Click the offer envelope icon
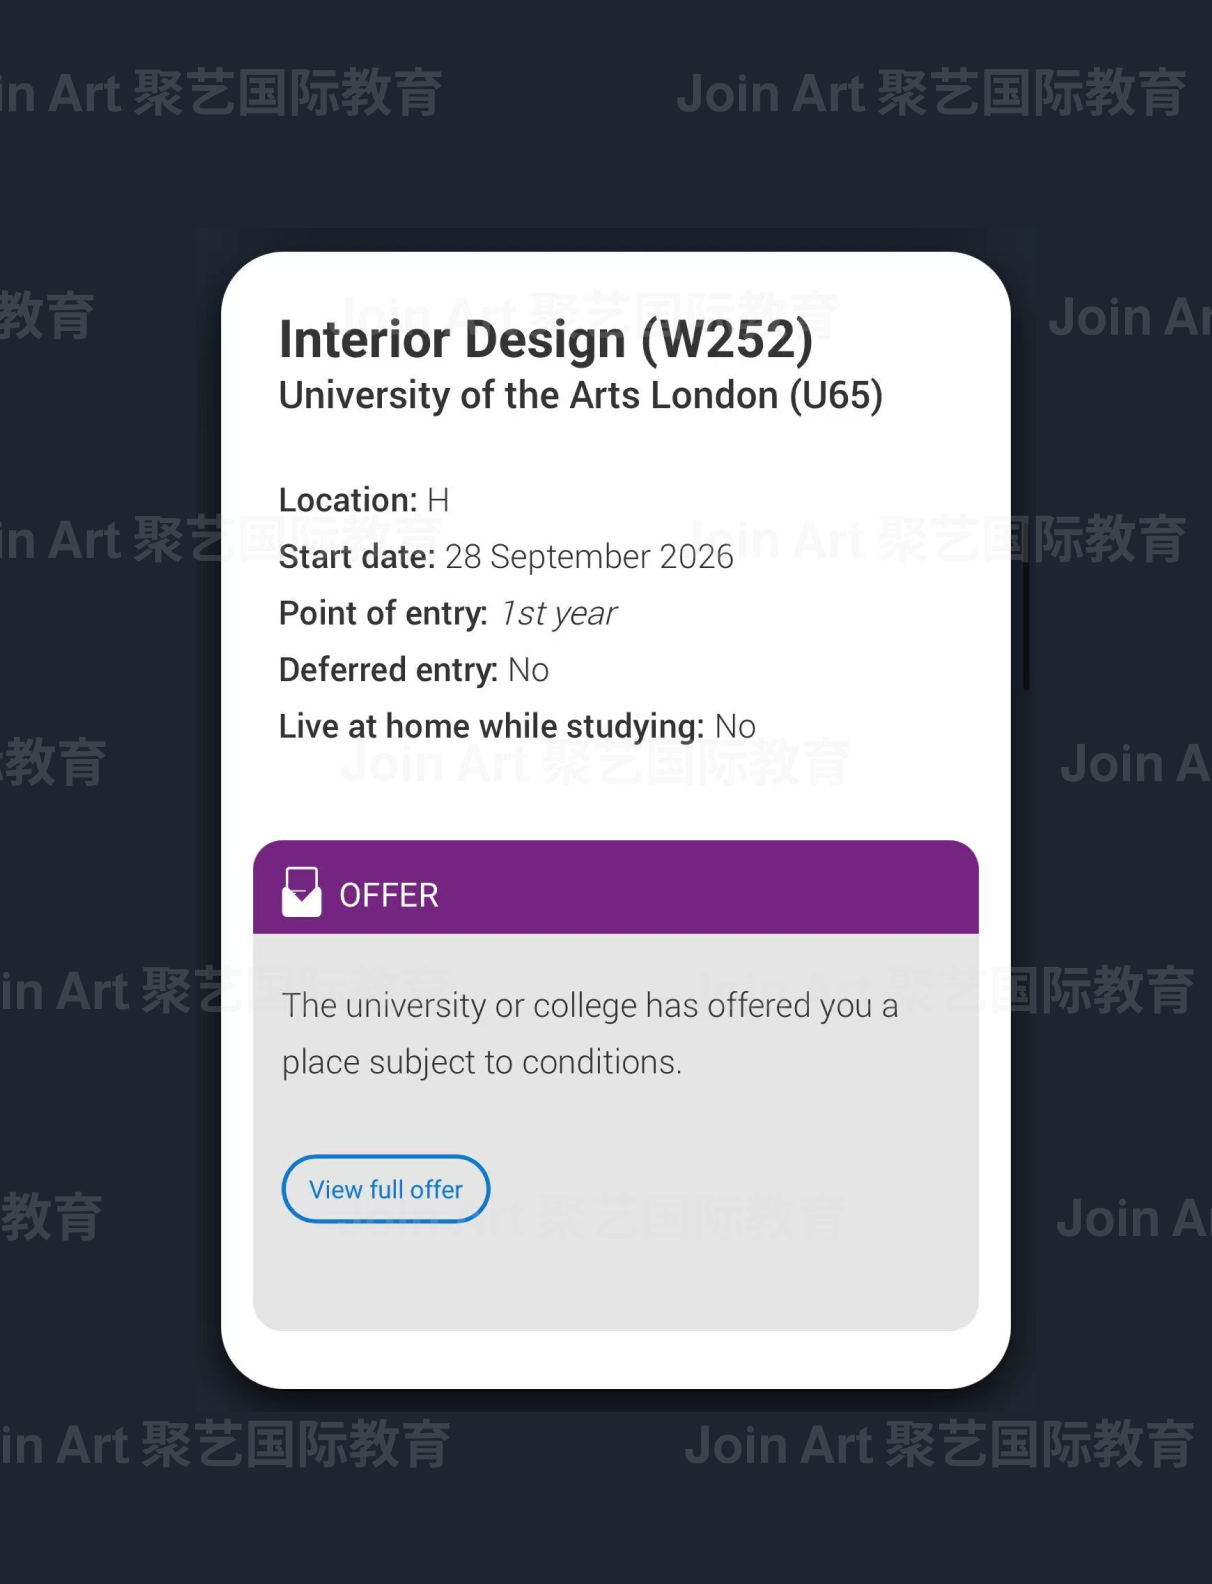The width and height of the screenshot is (1212, 1584). coord(301,892)
